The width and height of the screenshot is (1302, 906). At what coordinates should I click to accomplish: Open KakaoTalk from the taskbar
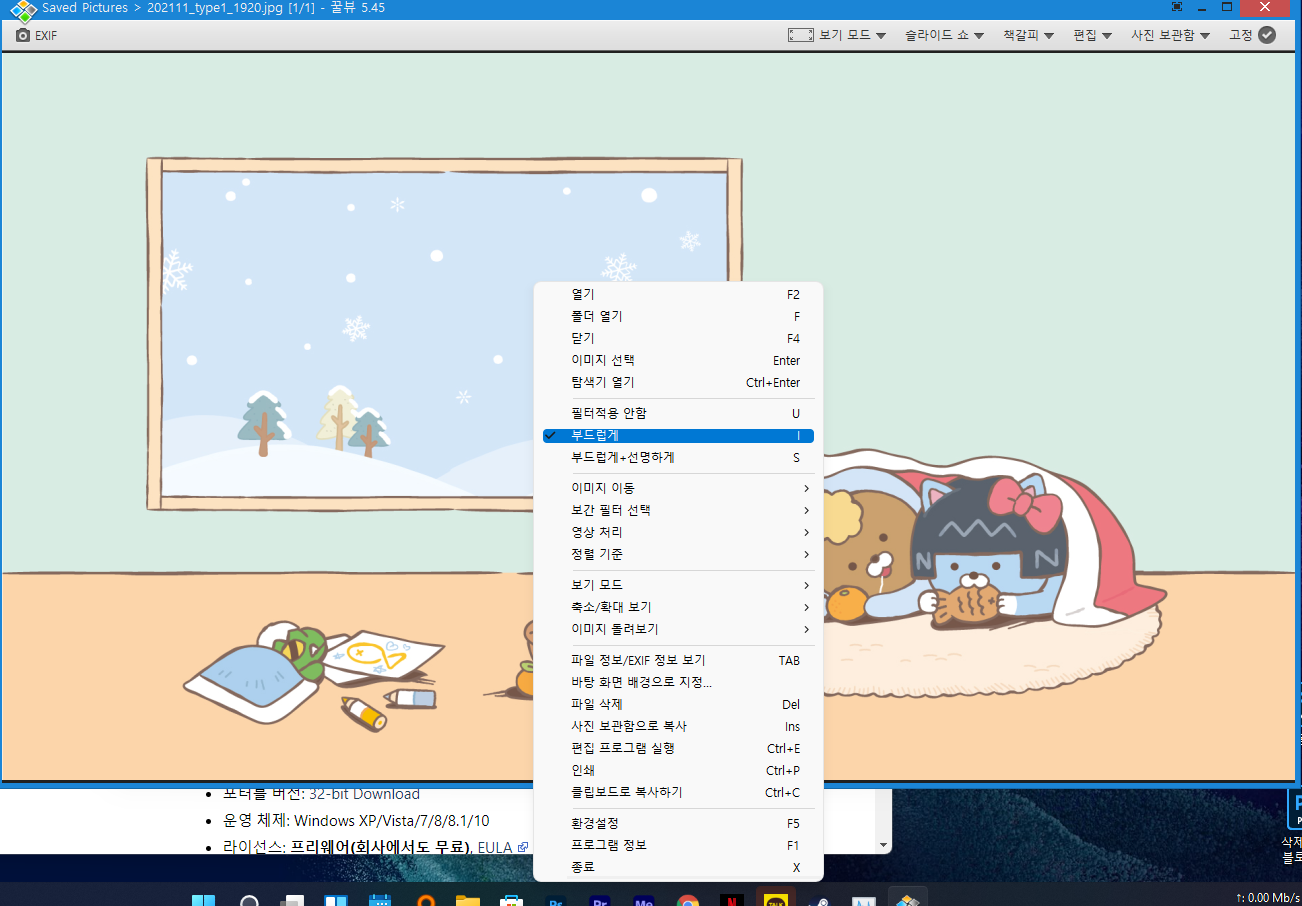point(775,900)
